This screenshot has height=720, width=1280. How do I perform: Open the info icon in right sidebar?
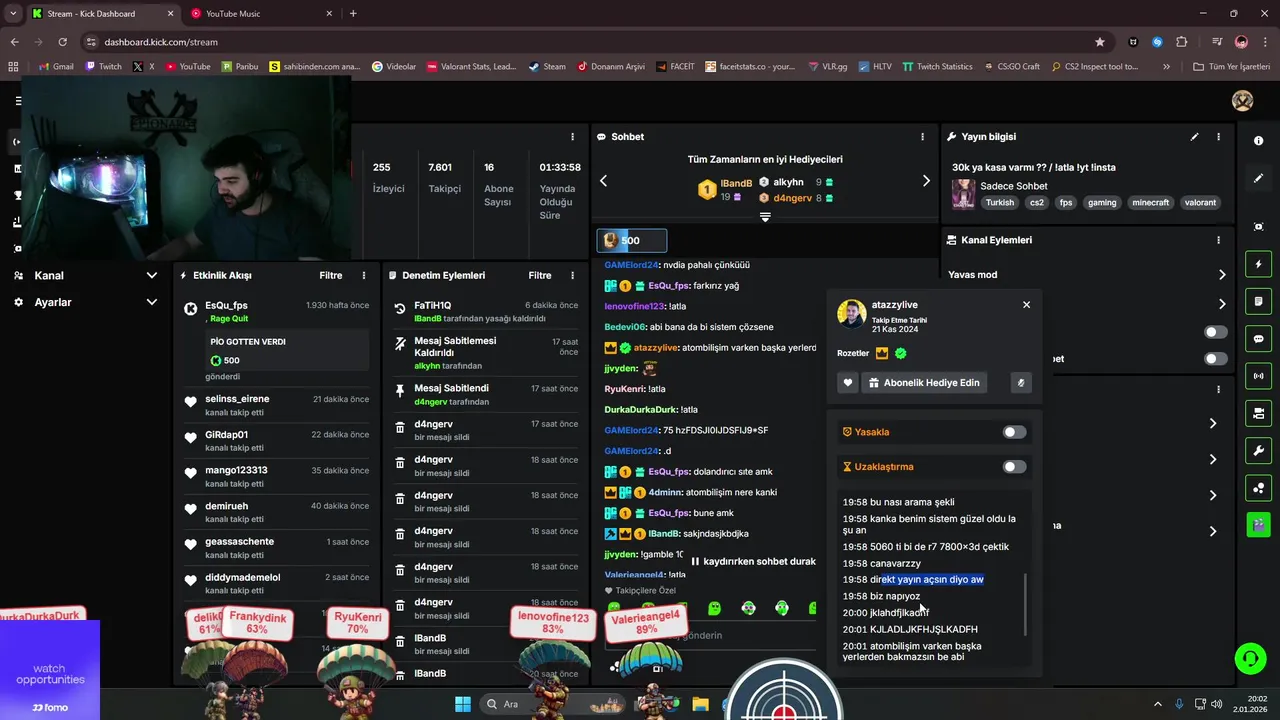pyautogui.click(x=1258, y=141)
